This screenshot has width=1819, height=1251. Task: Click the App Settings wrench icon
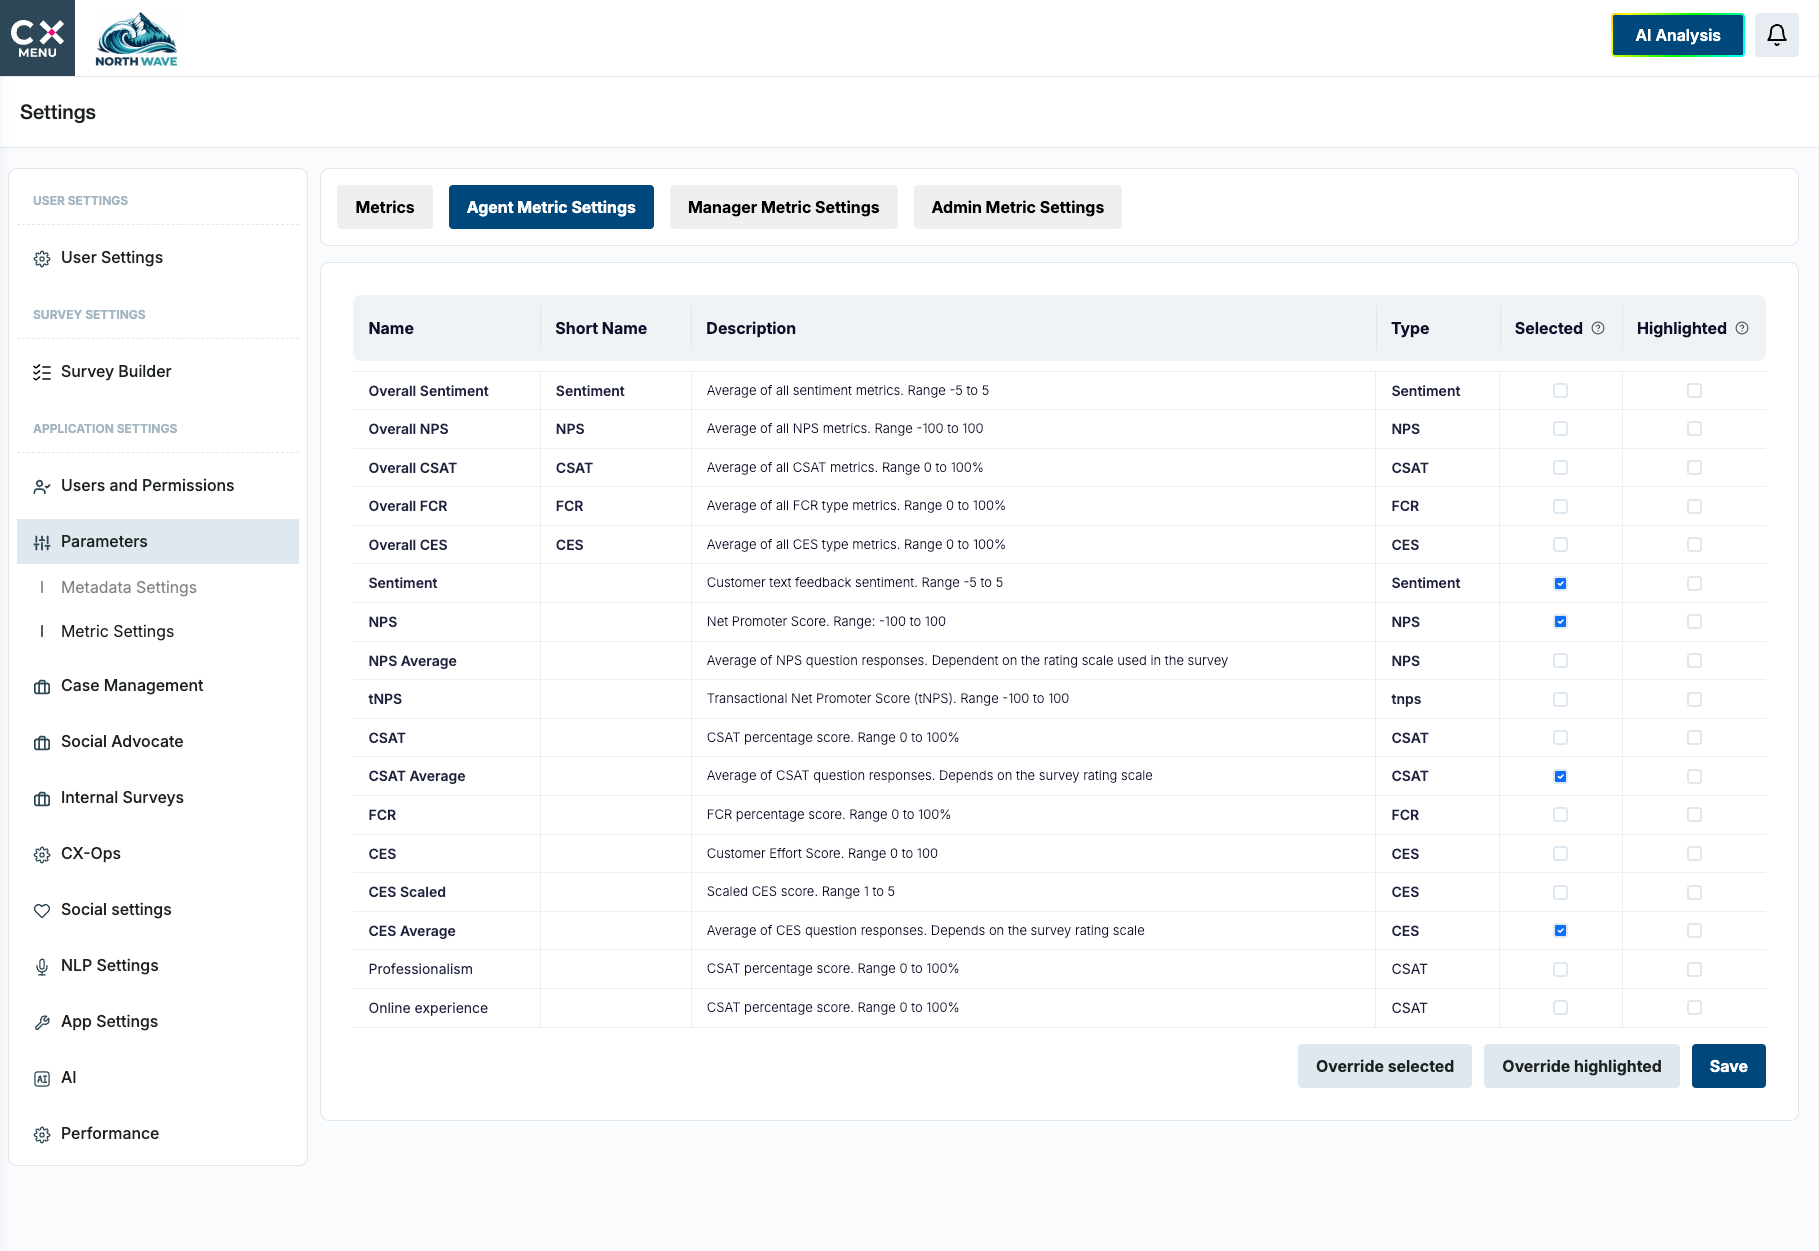coord(42,1023)
